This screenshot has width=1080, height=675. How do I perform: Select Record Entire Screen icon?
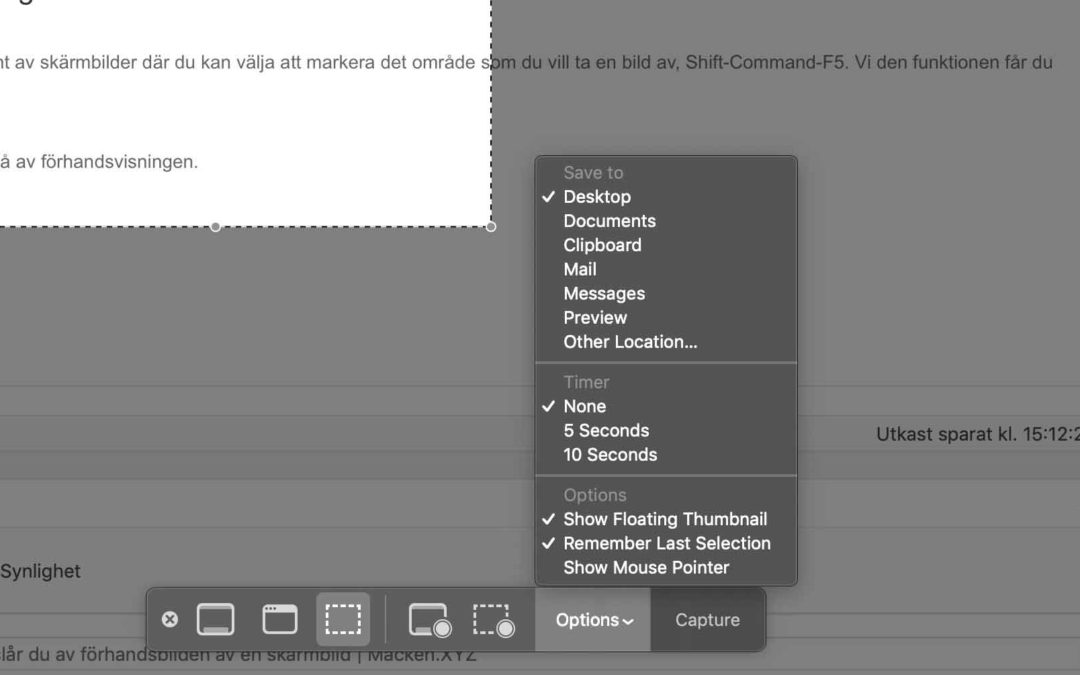[429, 620]
